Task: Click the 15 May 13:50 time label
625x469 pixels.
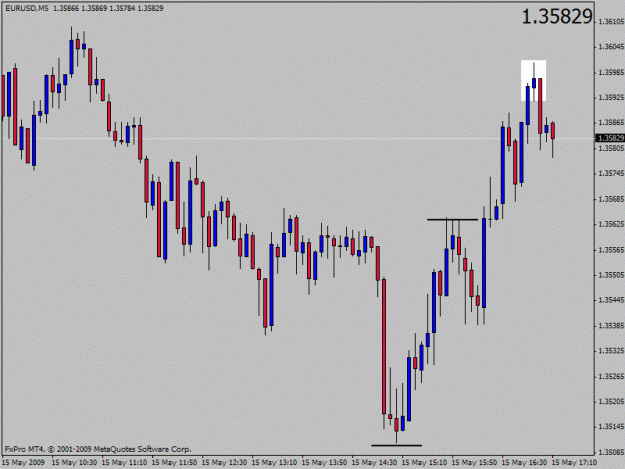Action: 324,463
